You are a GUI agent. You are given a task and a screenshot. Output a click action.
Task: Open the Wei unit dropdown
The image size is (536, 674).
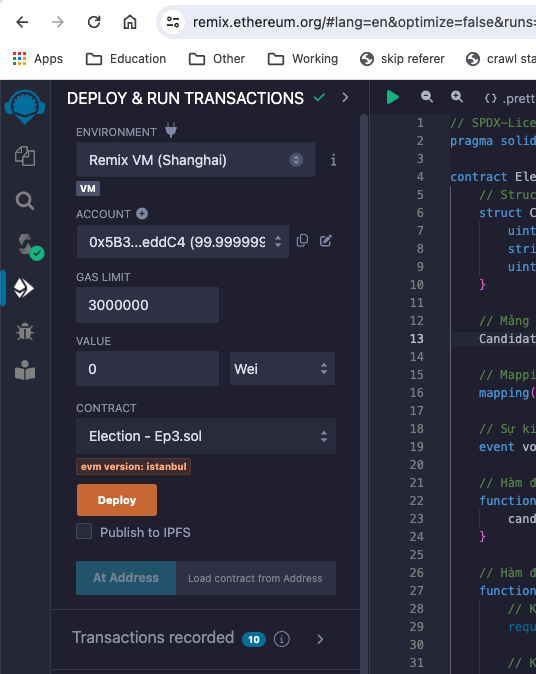tap(282, 369)
